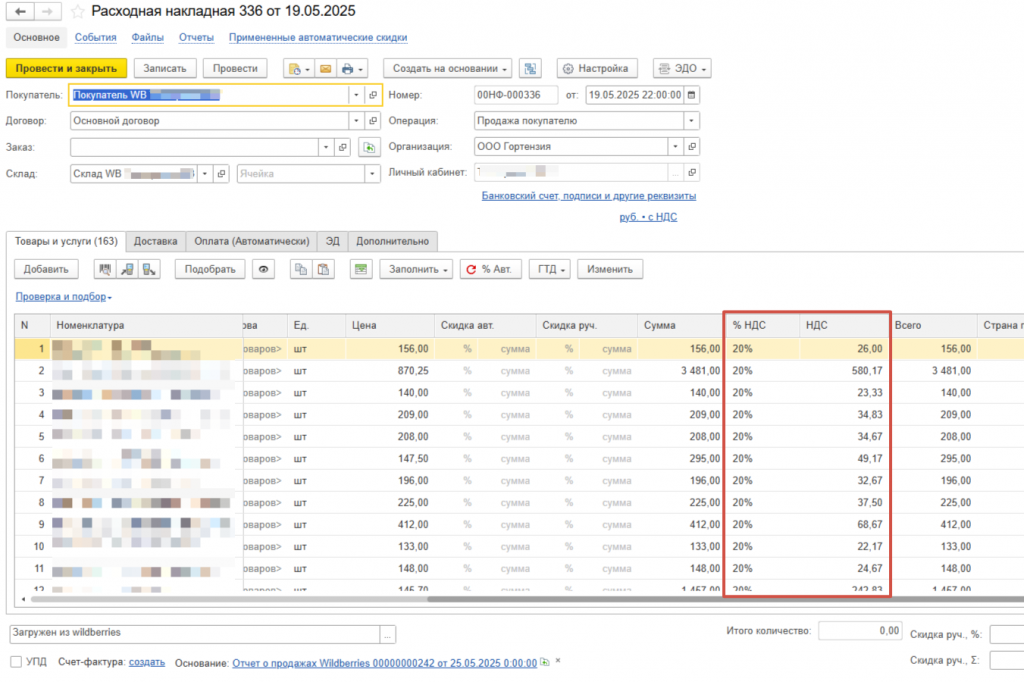Click the back navigation arrow
The image size is (1024, 682).
pos(21,12)
